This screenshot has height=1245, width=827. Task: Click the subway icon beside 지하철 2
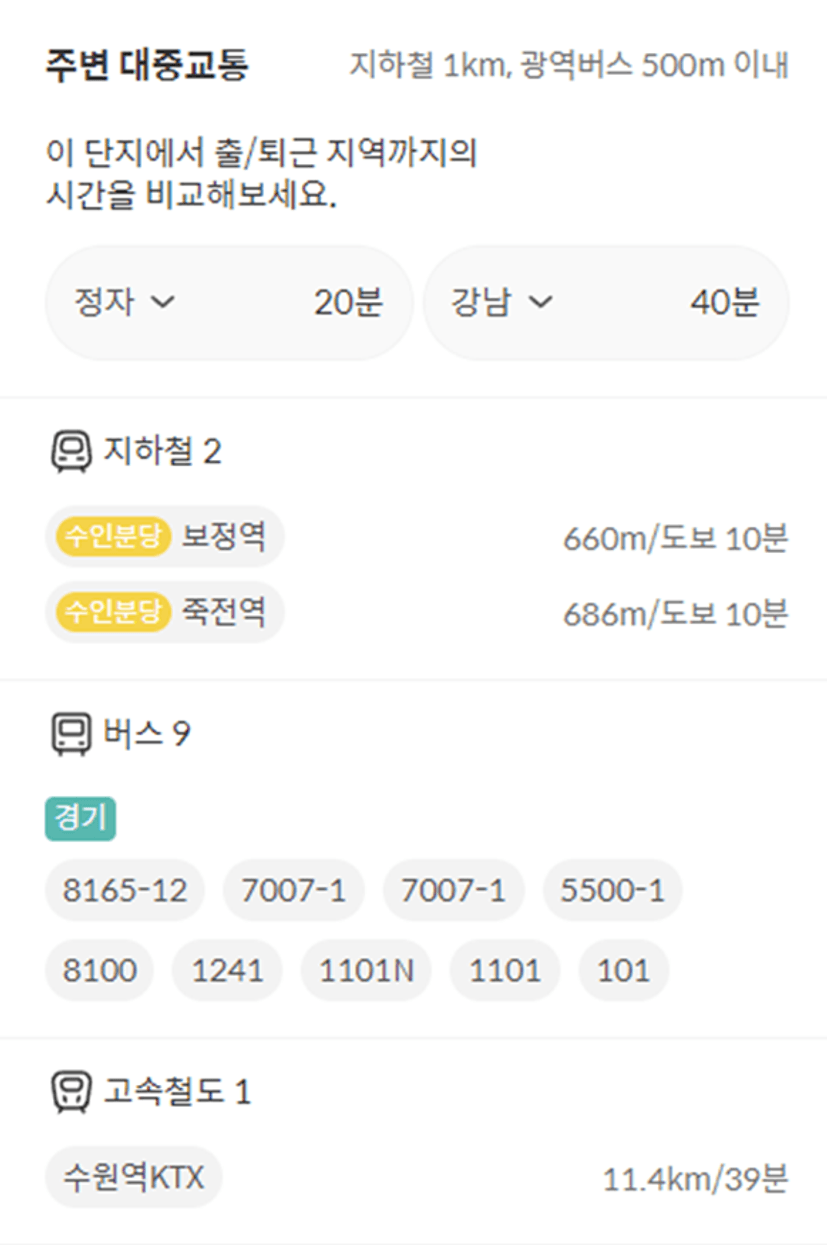coord(70,452)
